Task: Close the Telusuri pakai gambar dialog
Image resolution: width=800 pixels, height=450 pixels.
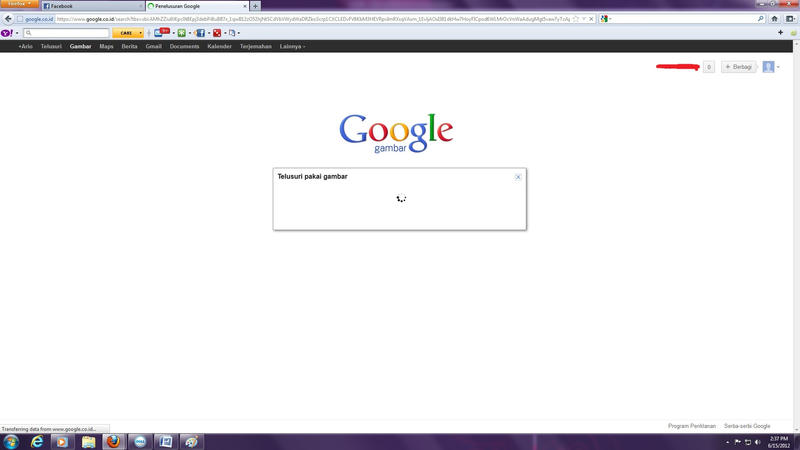Action: [x=518, y=177]
